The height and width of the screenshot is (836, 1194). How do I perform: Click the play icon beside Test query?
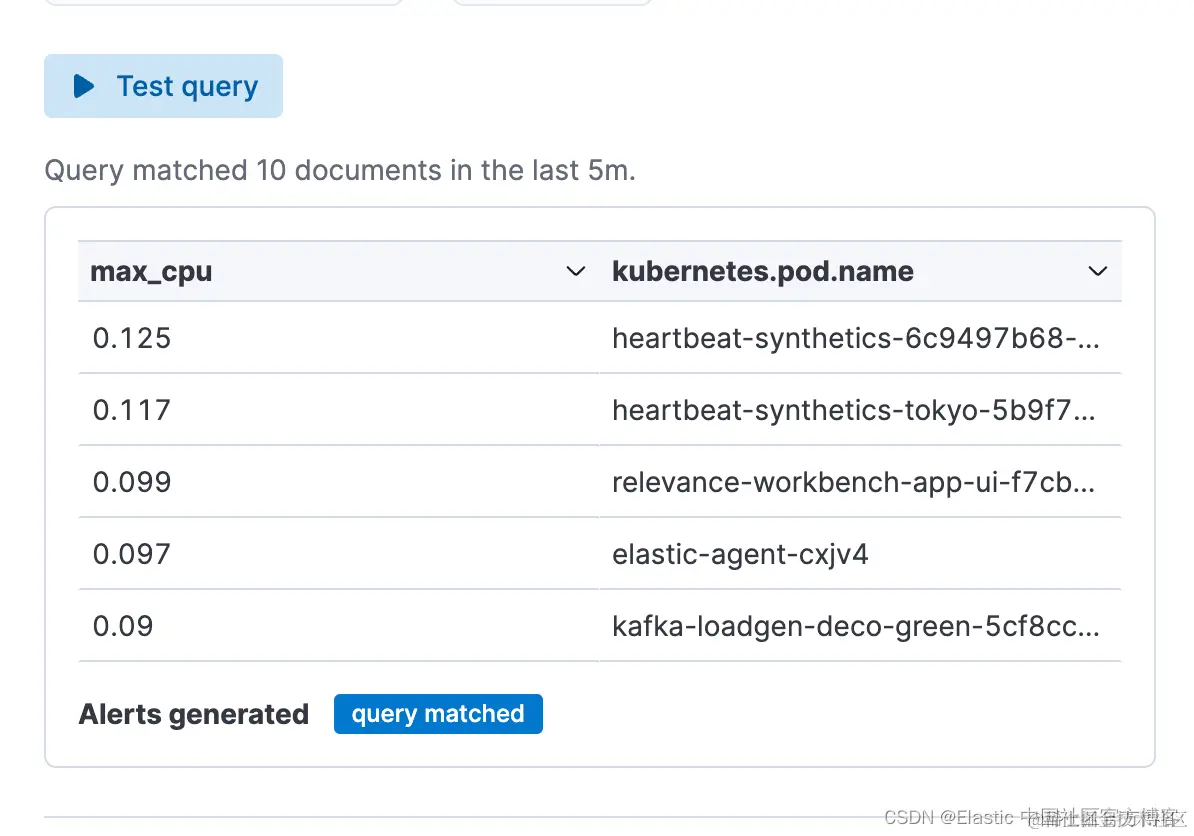[x=84, y=87]
